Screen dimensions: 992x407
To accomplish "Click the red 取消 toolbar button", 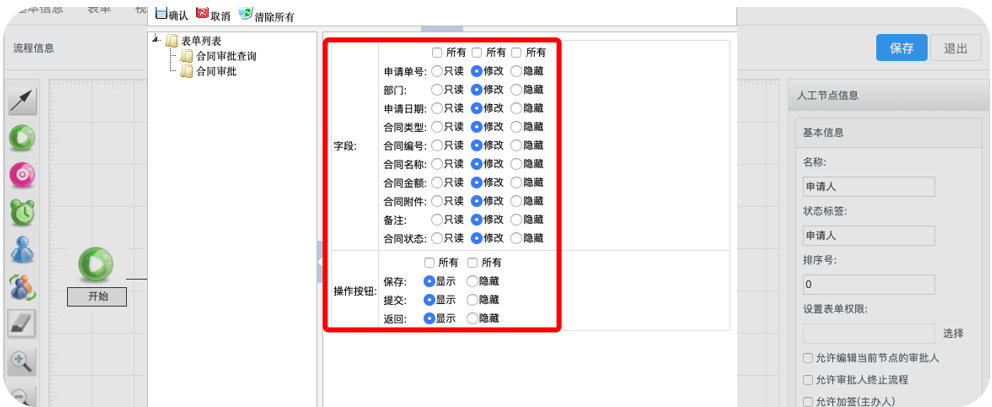I will coord(203,15).
